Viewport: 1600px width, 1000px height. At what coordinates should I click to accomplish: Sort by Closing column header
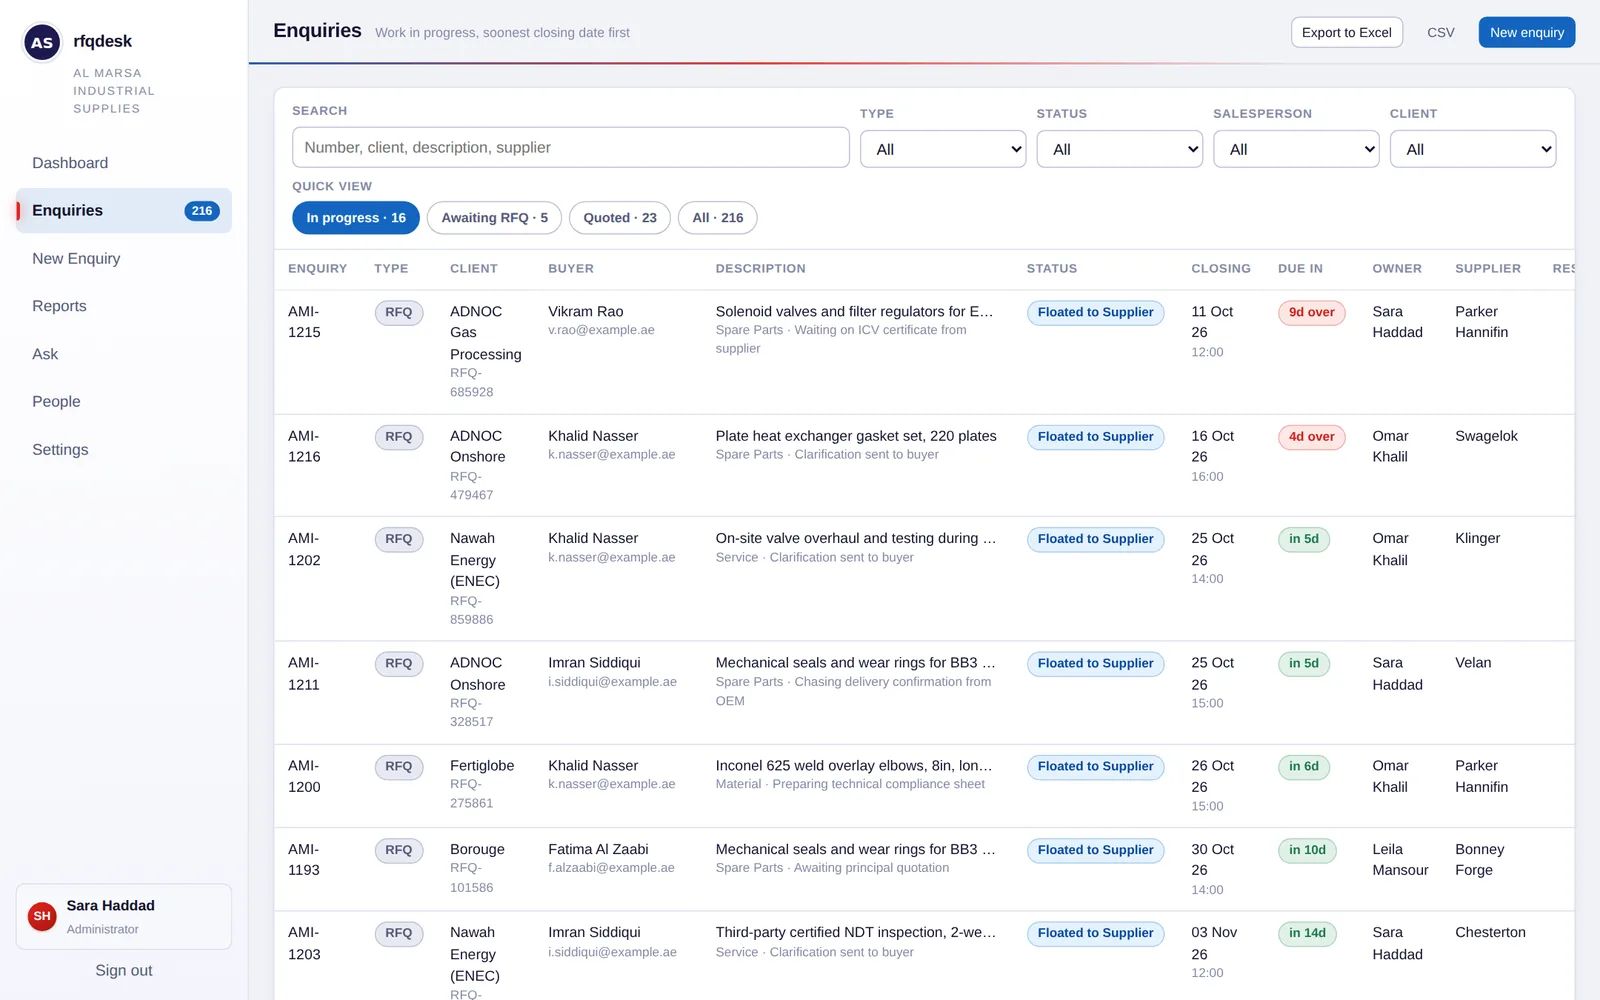pos(1221,269)
